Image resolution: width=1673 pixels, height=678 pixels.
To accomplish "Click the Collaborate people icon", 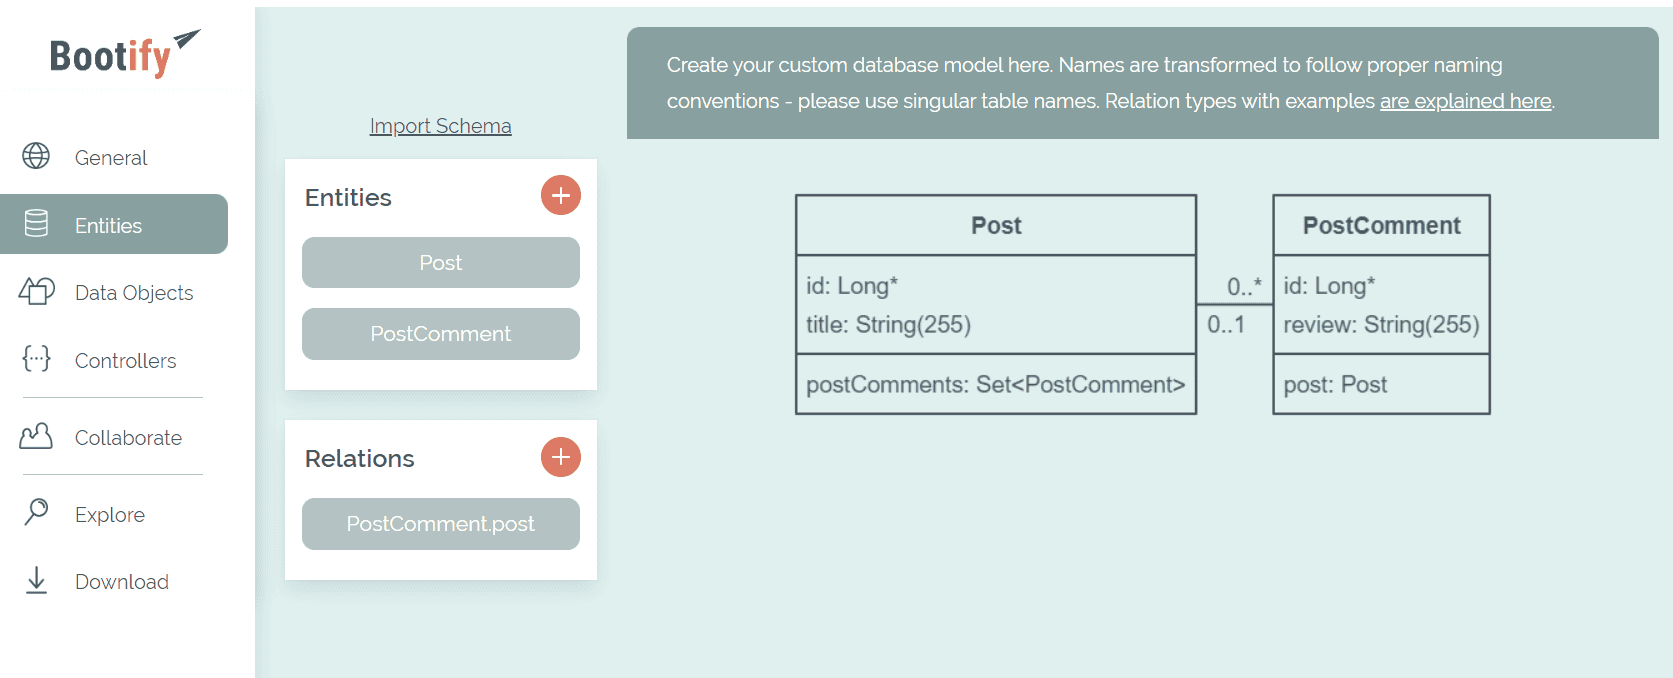I will pyautogui.click(x=36, y=436).
